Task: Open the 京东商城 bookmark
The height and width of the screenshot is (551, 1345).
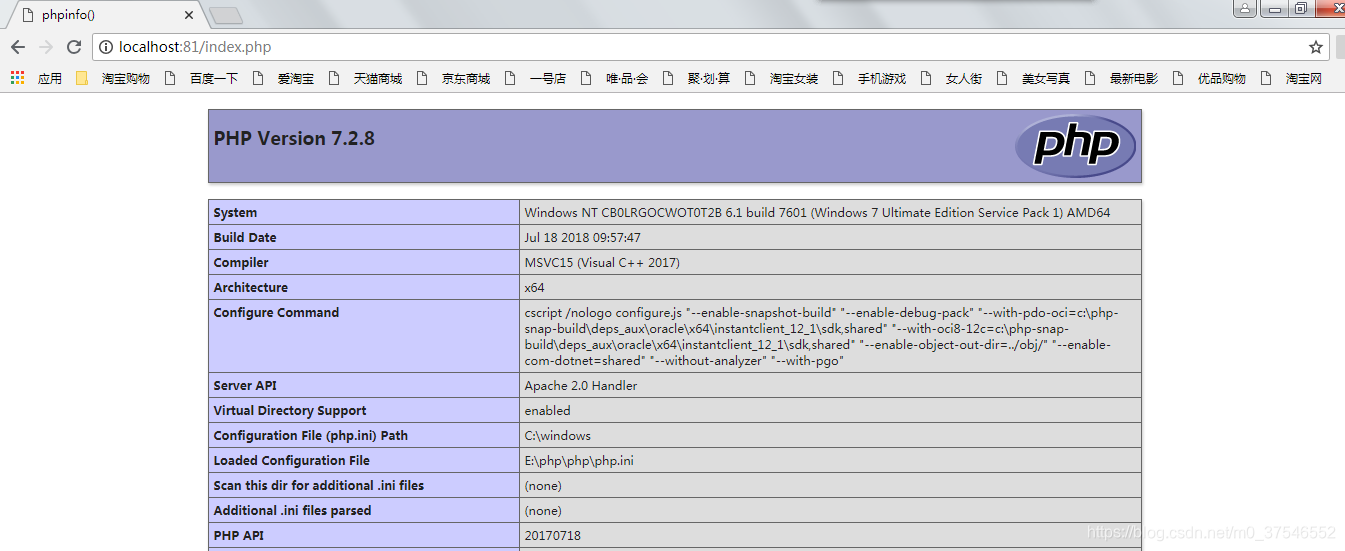Action: coord(453,78)
